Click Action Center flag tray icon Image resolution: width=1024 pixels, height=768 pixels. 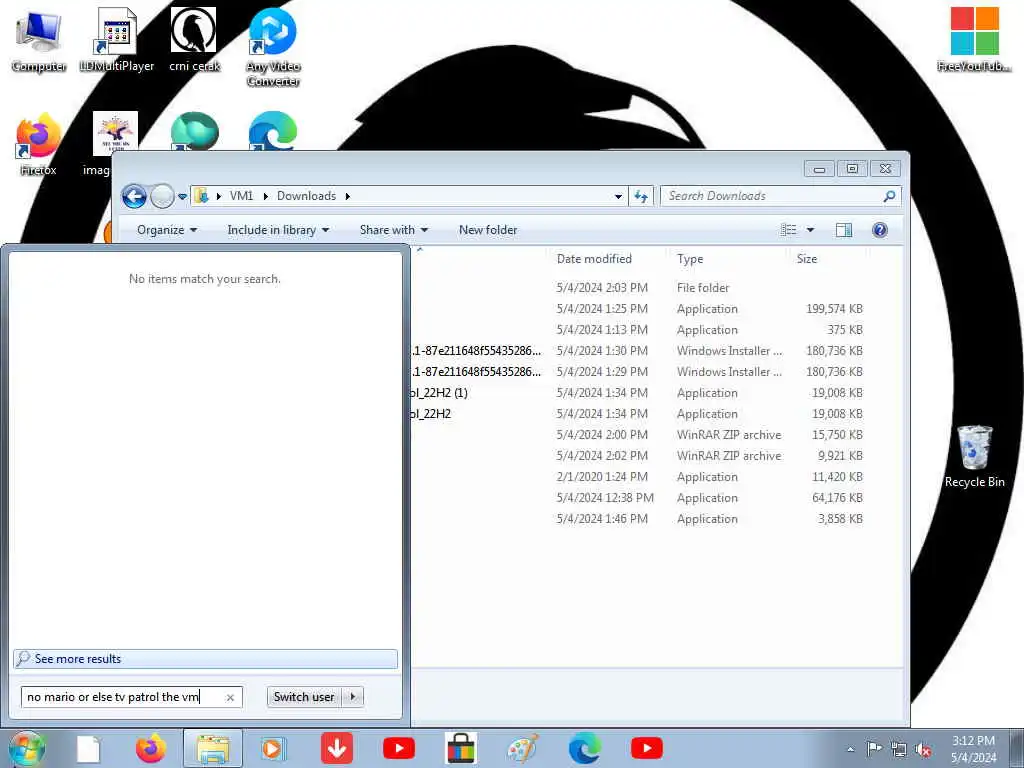(874, 749)
